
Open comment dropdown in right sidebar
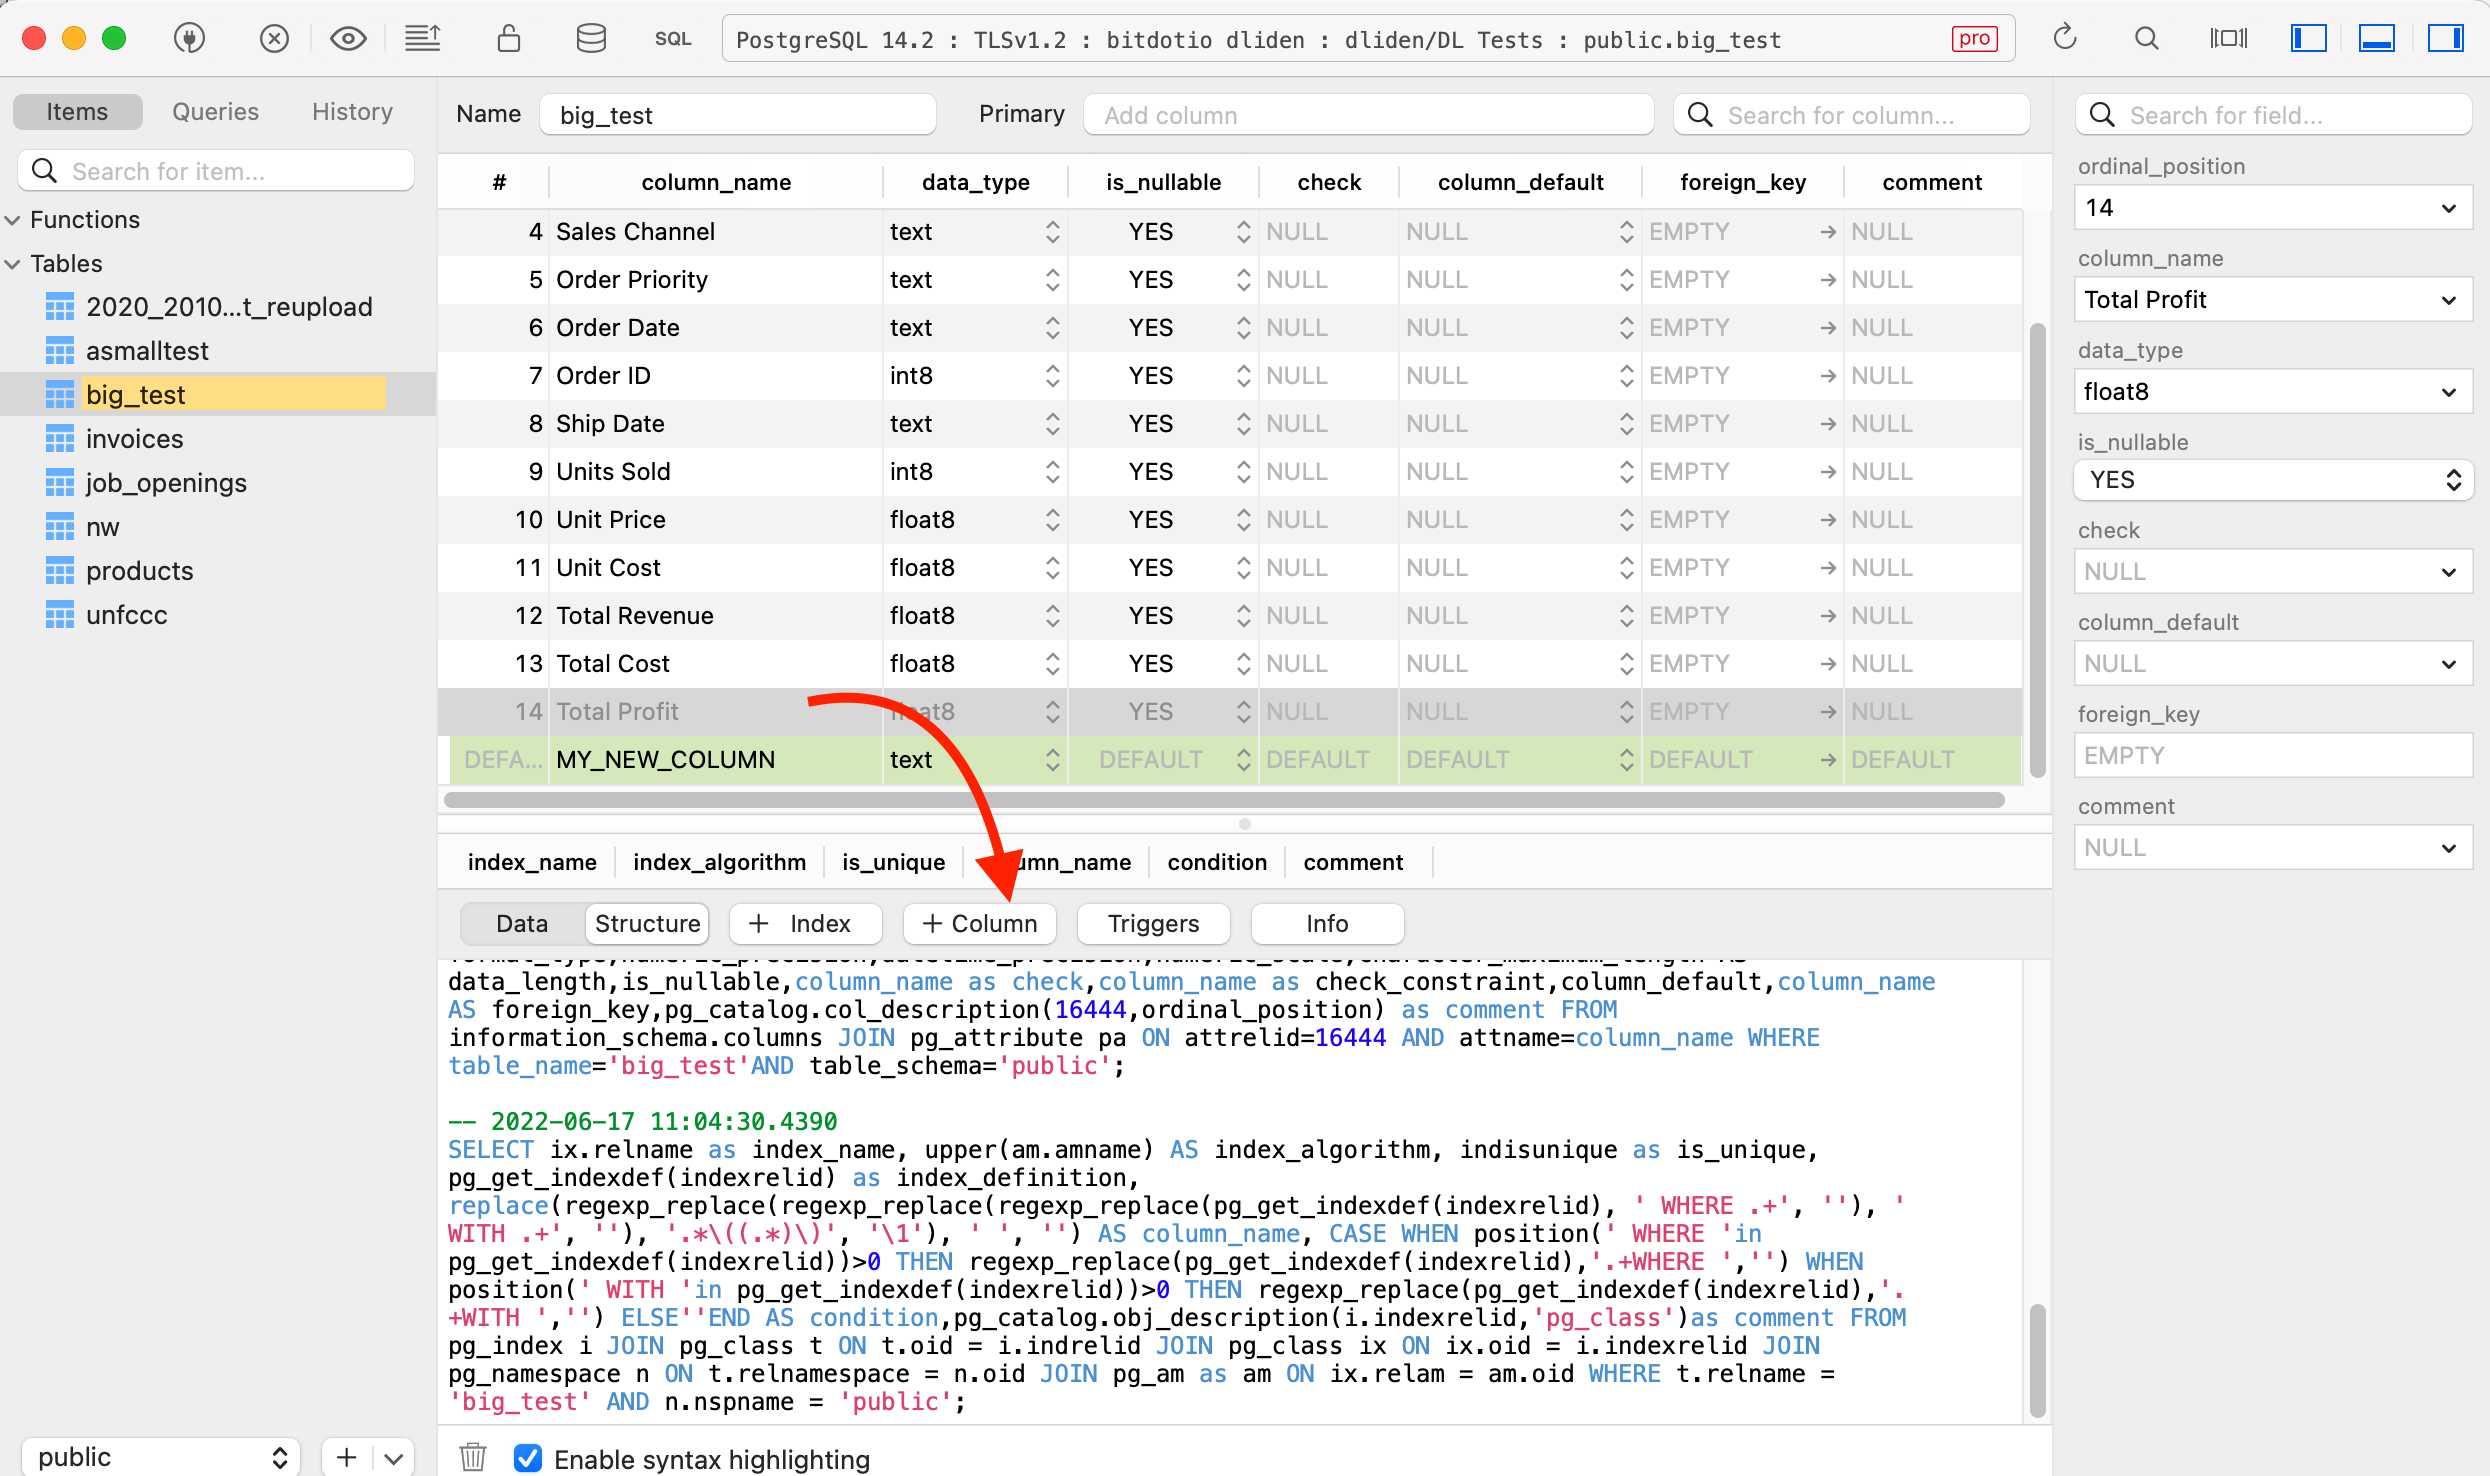[2272, 848]
